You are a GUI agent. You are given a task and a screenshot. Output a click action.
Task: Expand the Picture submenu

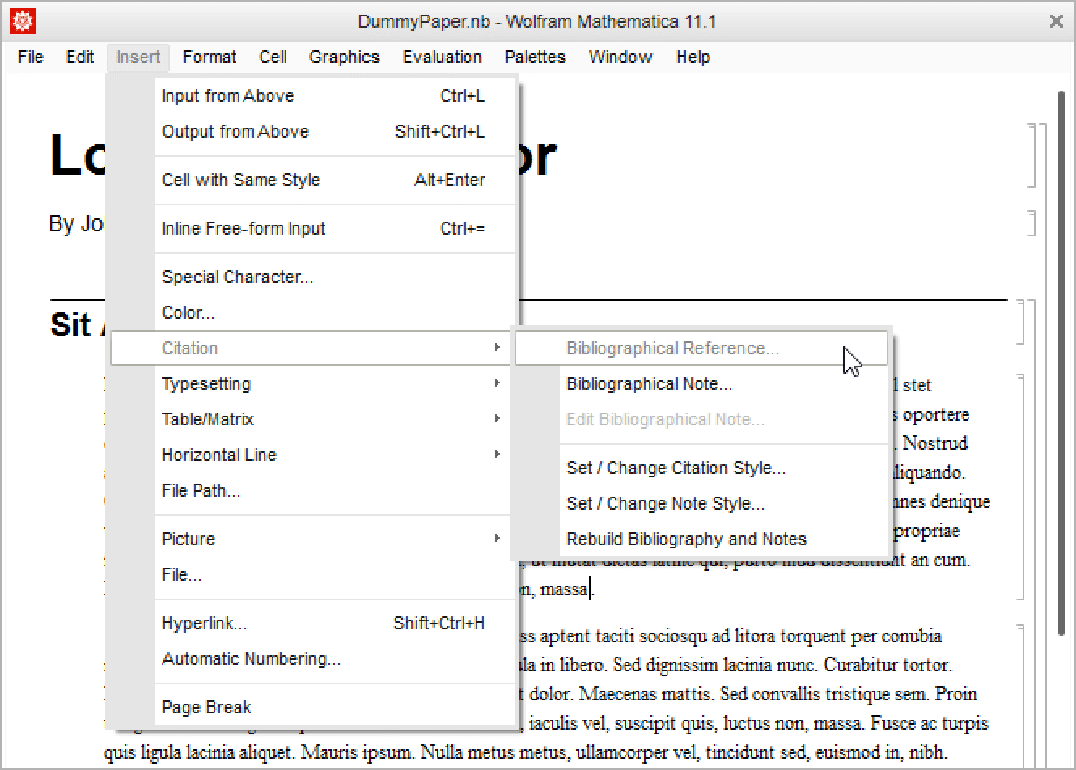(x=188, y=539)
